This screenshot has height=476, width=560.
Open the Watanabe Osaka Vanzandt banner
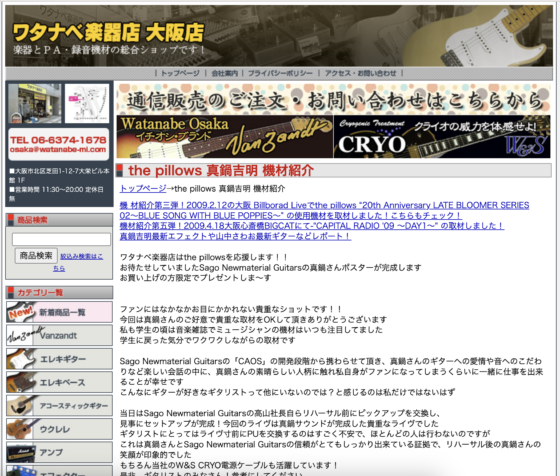tap(225, 137)
